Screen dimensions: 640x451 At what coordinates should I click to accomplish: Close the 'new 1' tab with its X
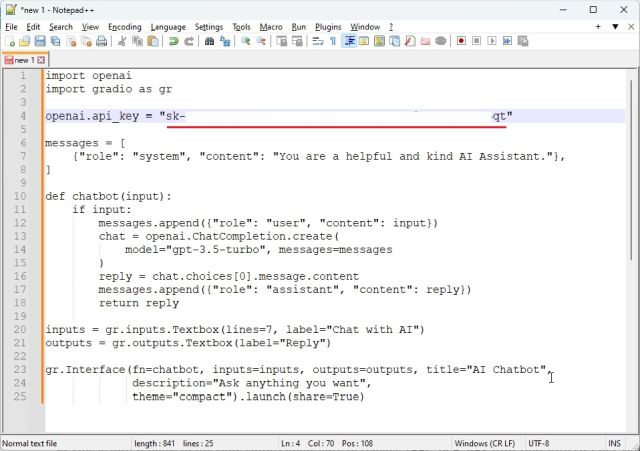[39, 60]
